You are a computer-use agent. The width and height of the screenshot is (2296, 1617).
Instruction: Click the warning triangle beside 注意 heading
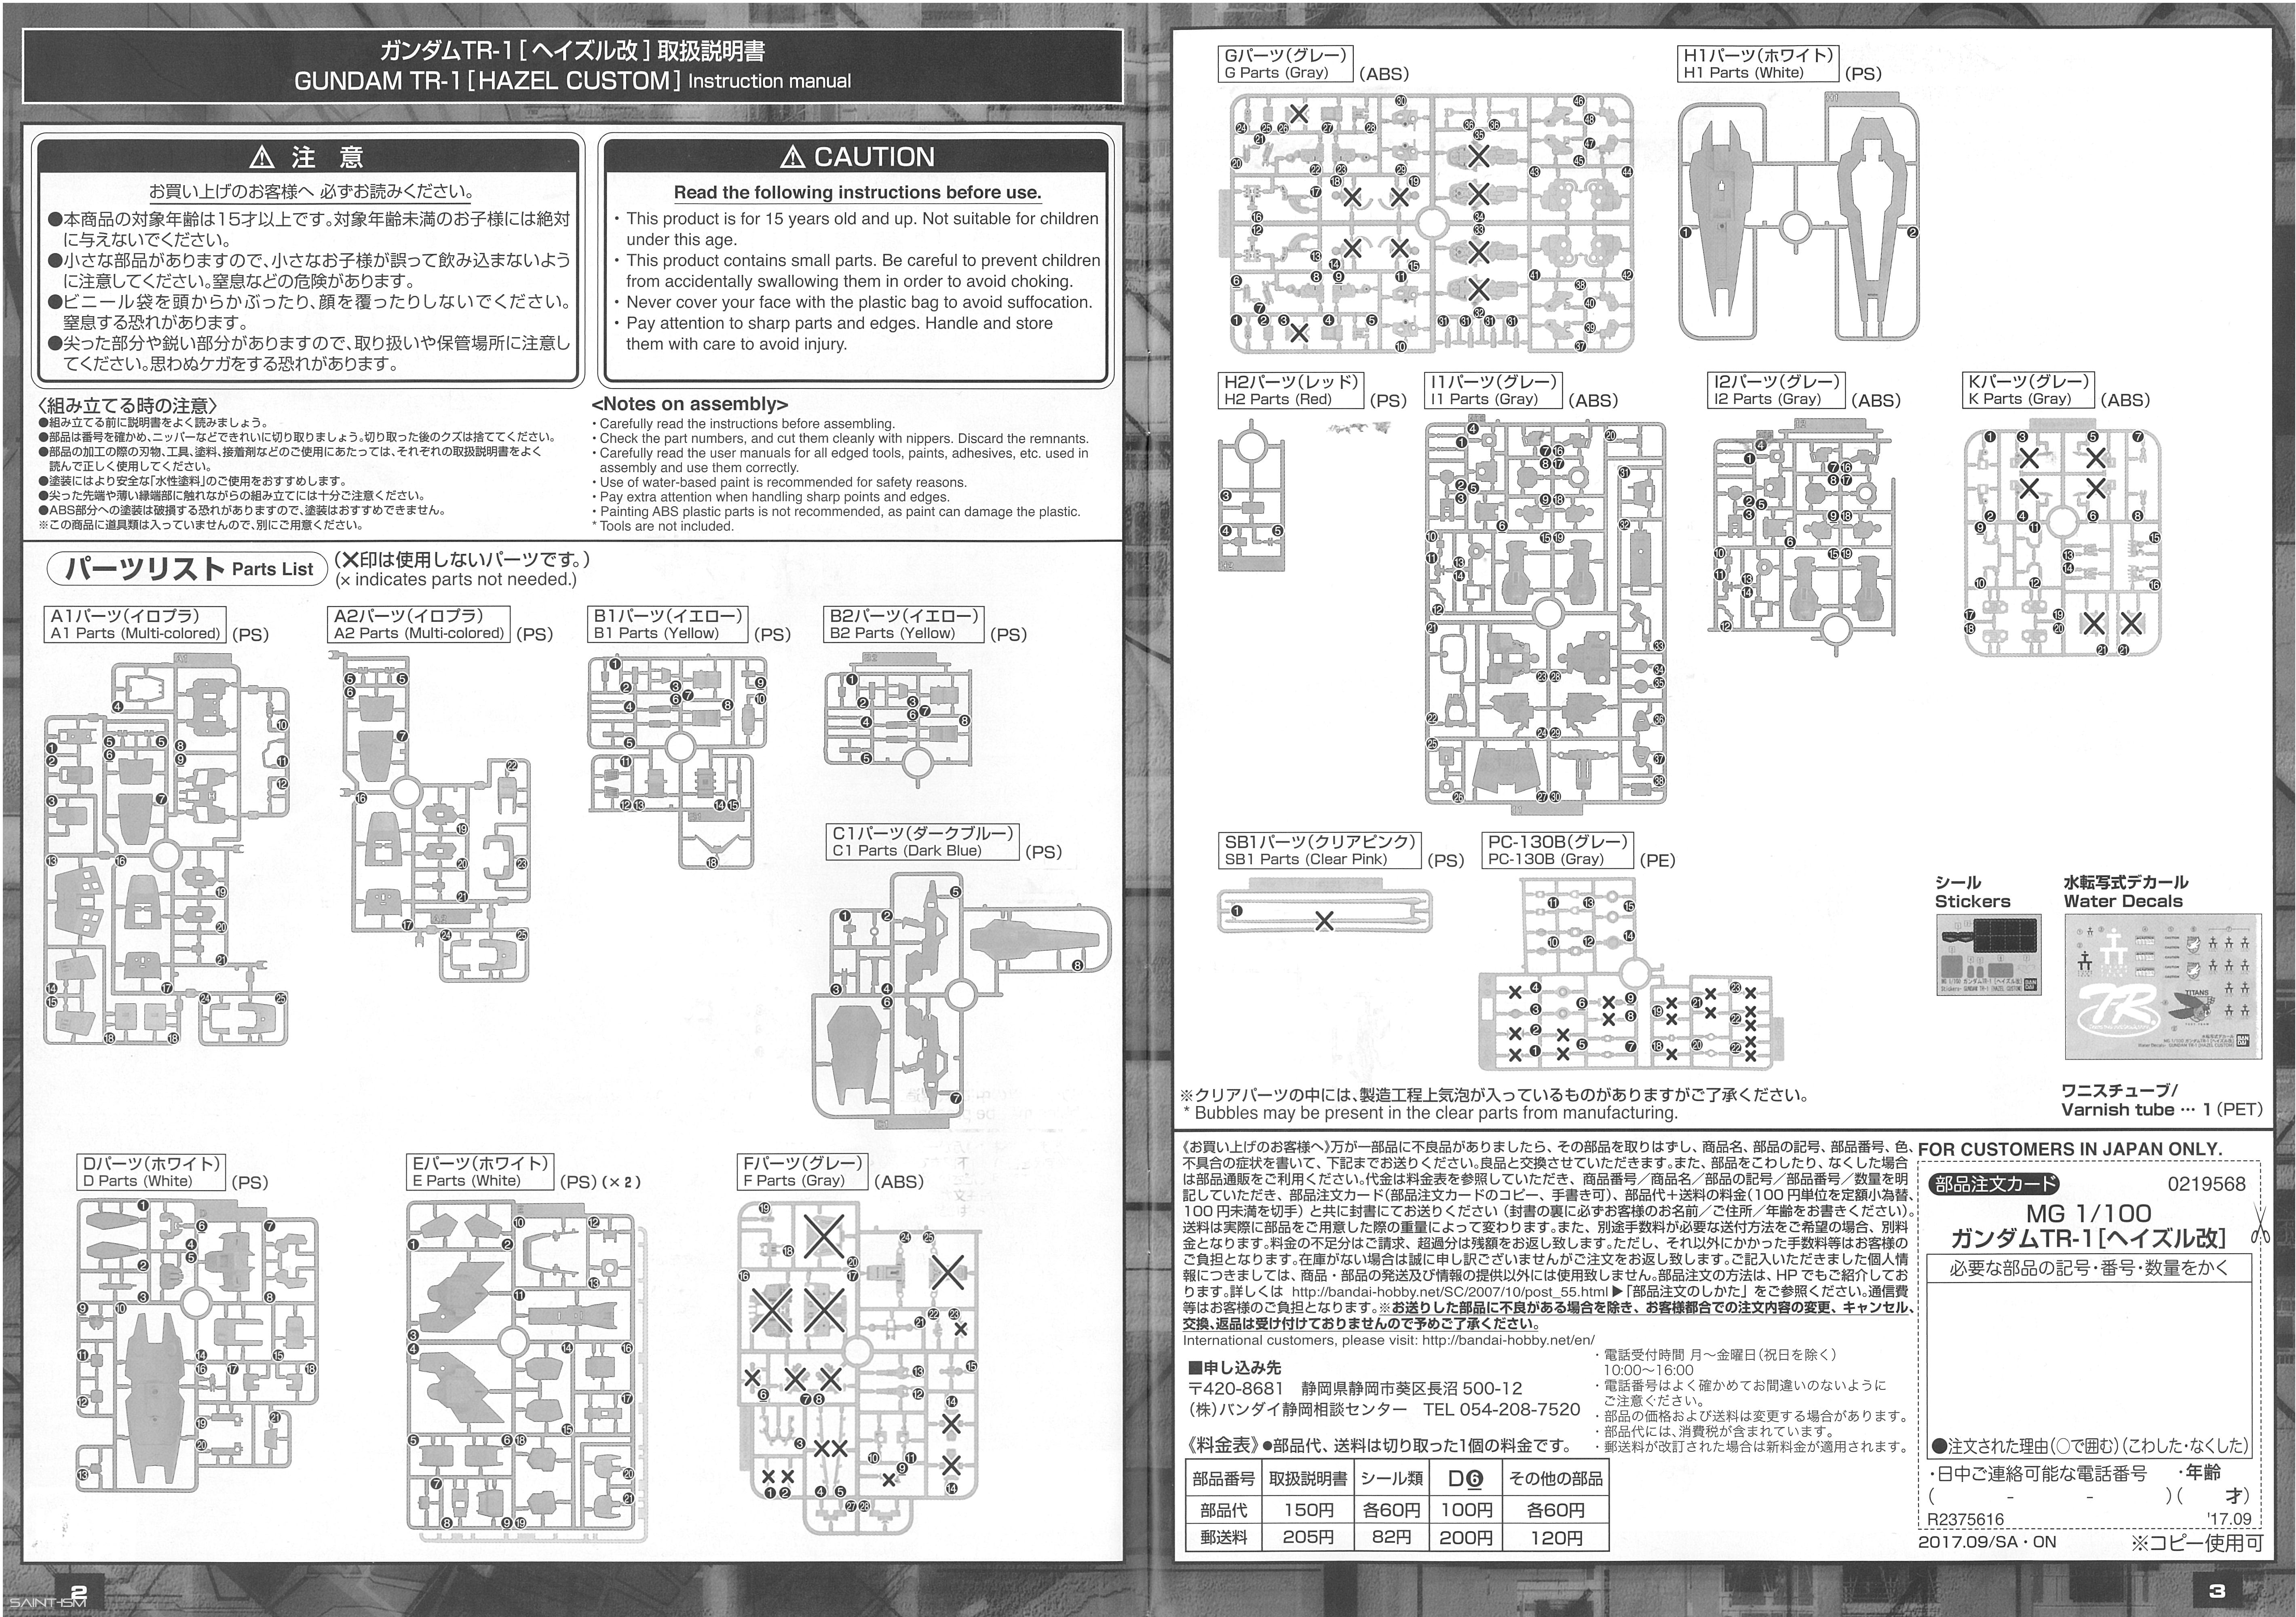coord(262,157)
